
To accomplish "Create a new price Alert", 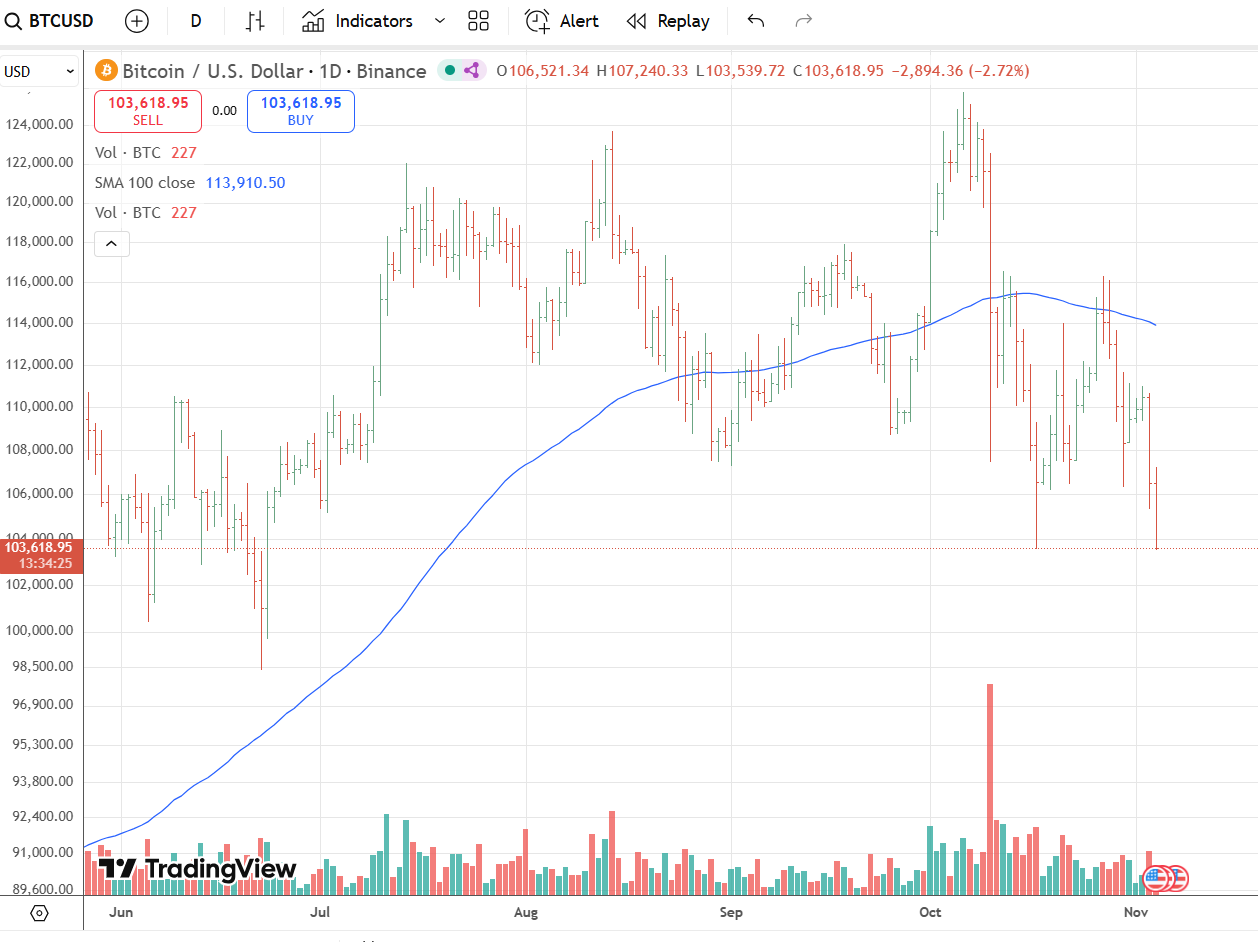I will (562, 21).
